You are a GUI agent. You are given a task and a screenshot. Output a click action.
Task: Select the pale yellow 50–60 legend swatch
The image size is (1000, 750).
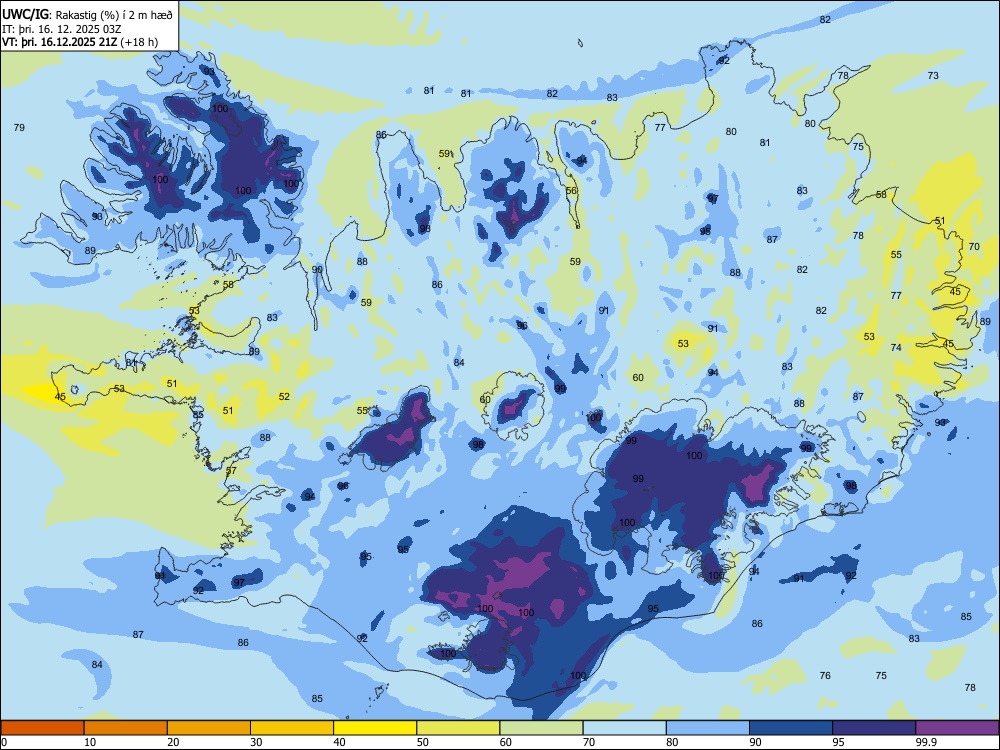click(458, 728)
